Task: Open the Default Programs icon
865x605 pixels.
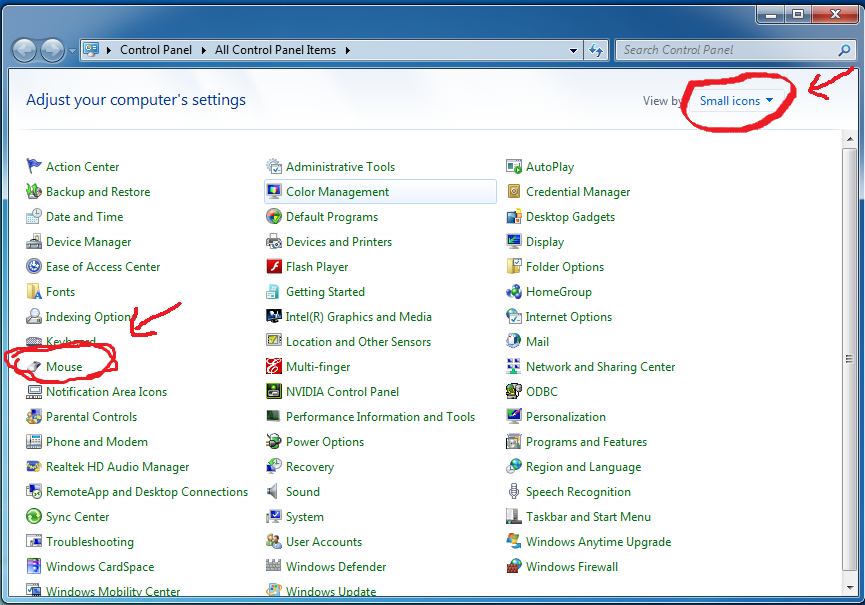Action: [274, 216]
